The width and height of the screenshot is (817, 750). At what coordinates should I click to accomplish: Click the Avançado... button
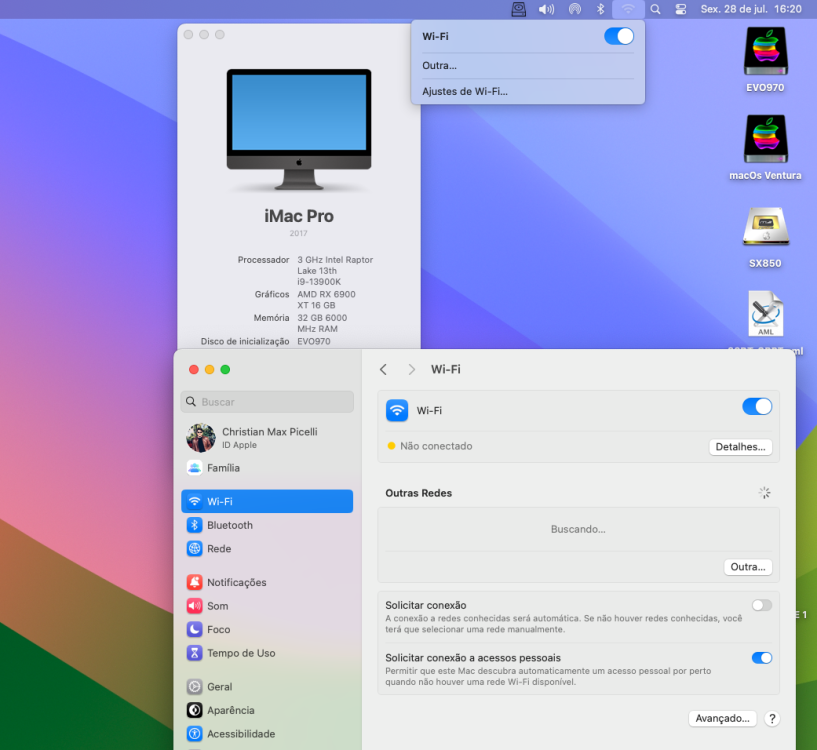722,718
